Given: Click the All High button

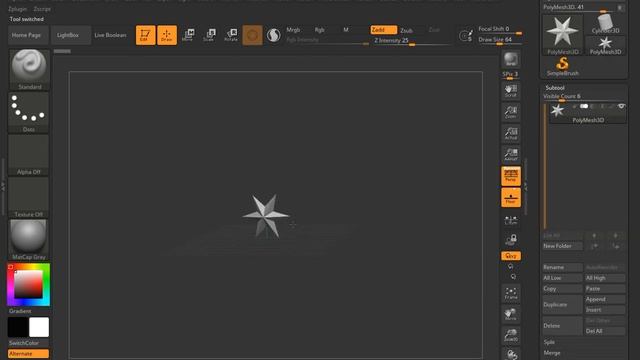Looking at the screenshot, I should click(605, 278).
